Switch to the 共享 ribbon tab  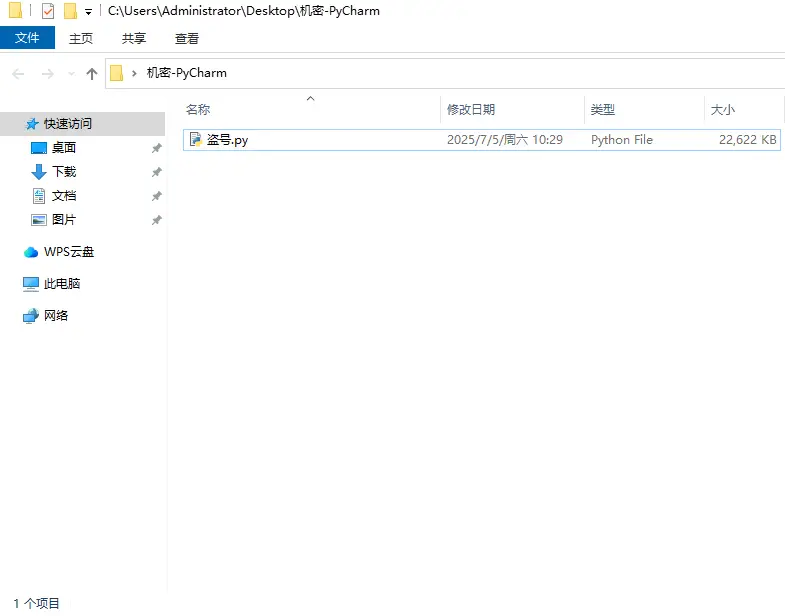pos(134,39)
